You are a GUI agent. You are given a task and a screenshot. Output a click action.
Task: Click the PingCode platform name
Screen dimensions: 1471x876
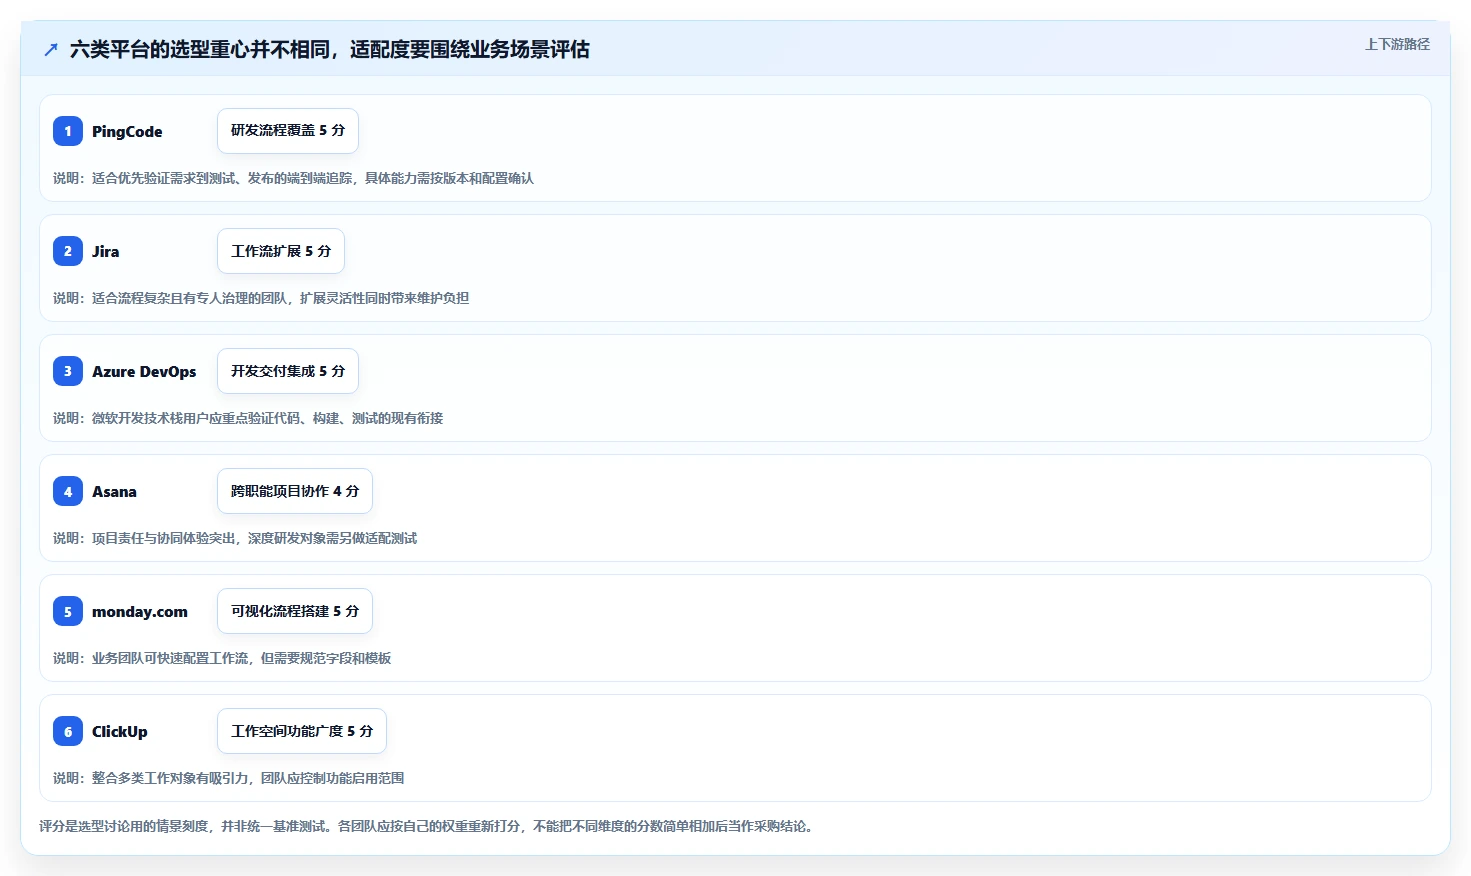coord(127,131)
